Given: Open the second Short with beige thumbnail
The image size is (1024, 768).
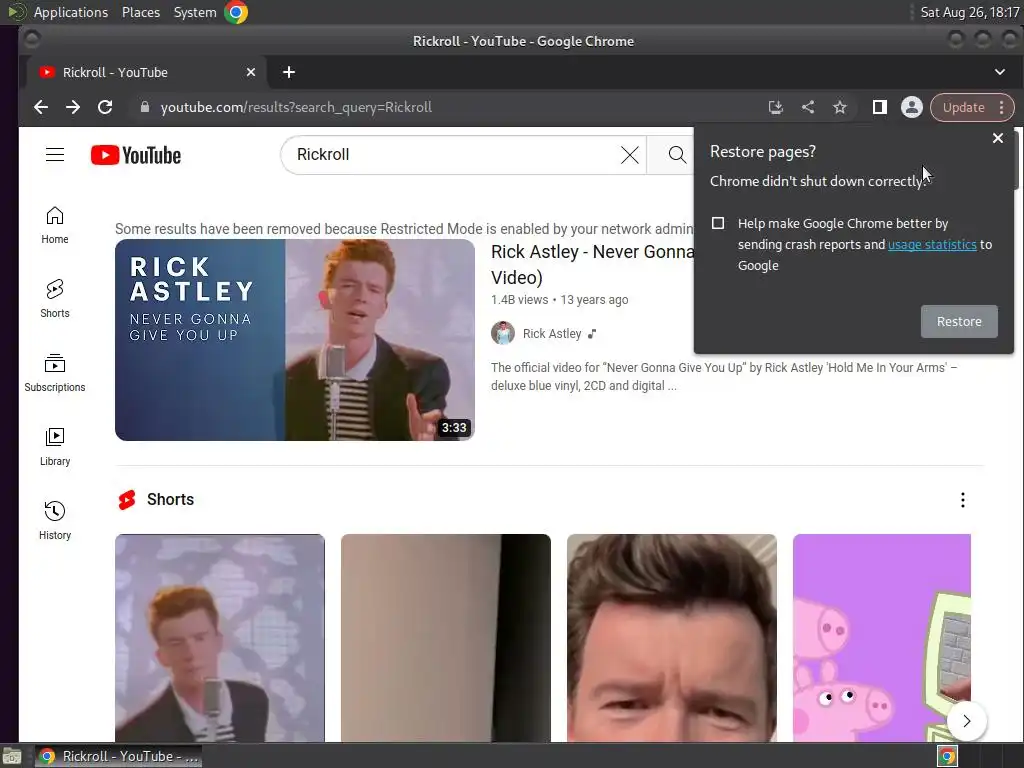Looking at the screenshot, I should click(x=445, y=638).
